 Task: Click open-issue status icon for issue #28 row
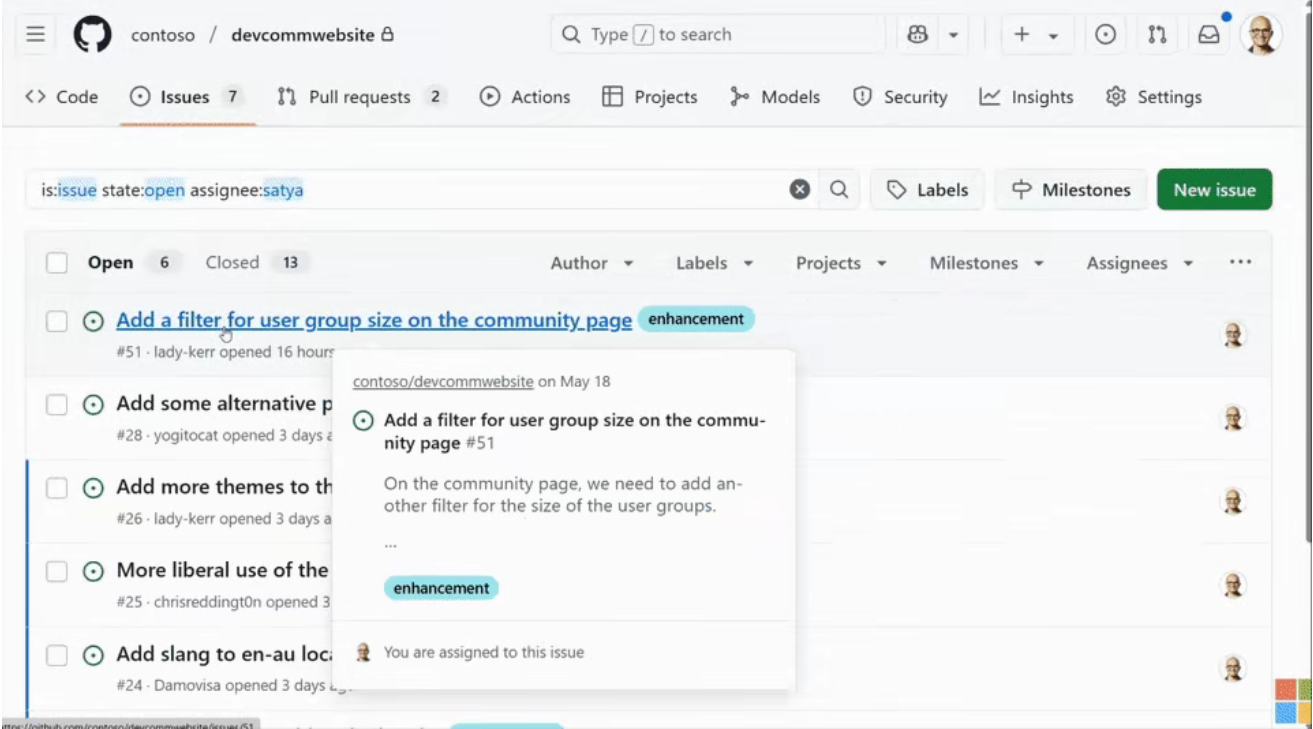(93, 405)
